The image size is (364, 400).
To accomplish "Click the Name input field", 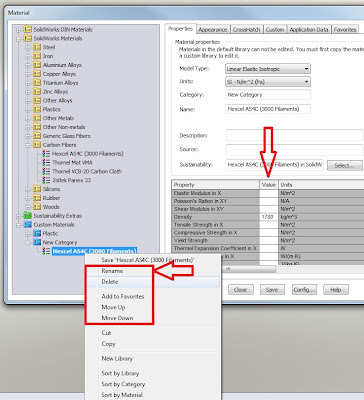I will pos(268,109).
